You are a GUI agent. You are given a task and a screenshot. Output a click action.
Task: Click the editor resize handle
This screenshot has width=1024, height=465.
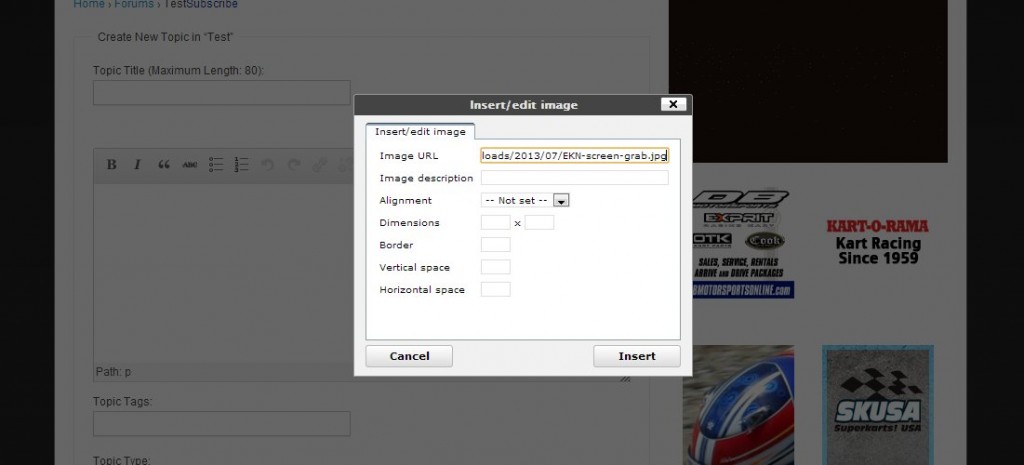point(625,377)
